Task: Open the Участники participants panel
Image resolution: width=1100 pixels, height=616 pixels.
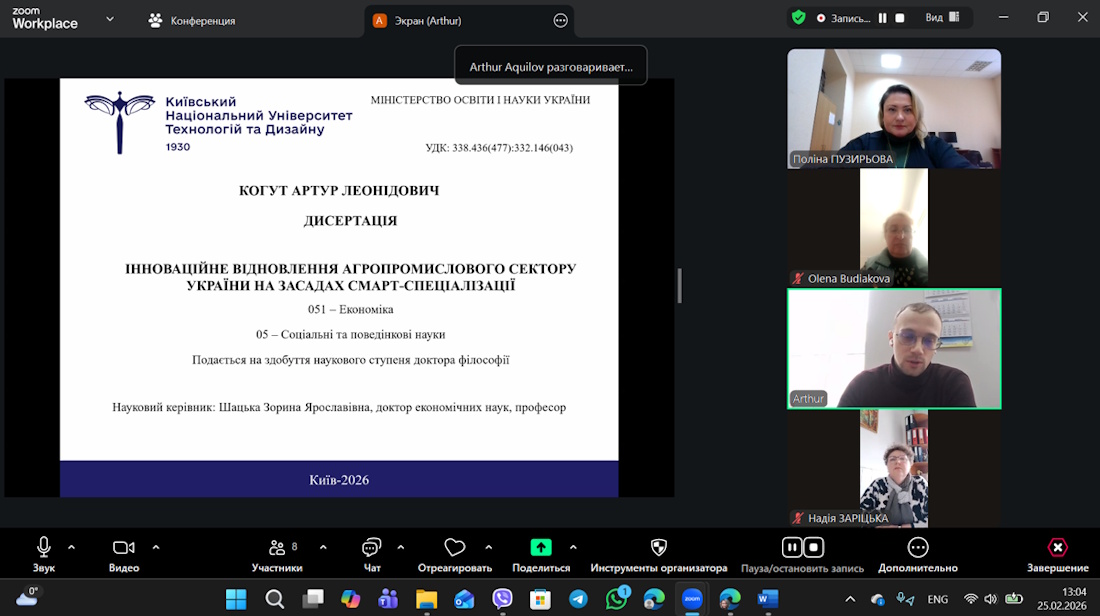Action: click(x=277, y=555)
